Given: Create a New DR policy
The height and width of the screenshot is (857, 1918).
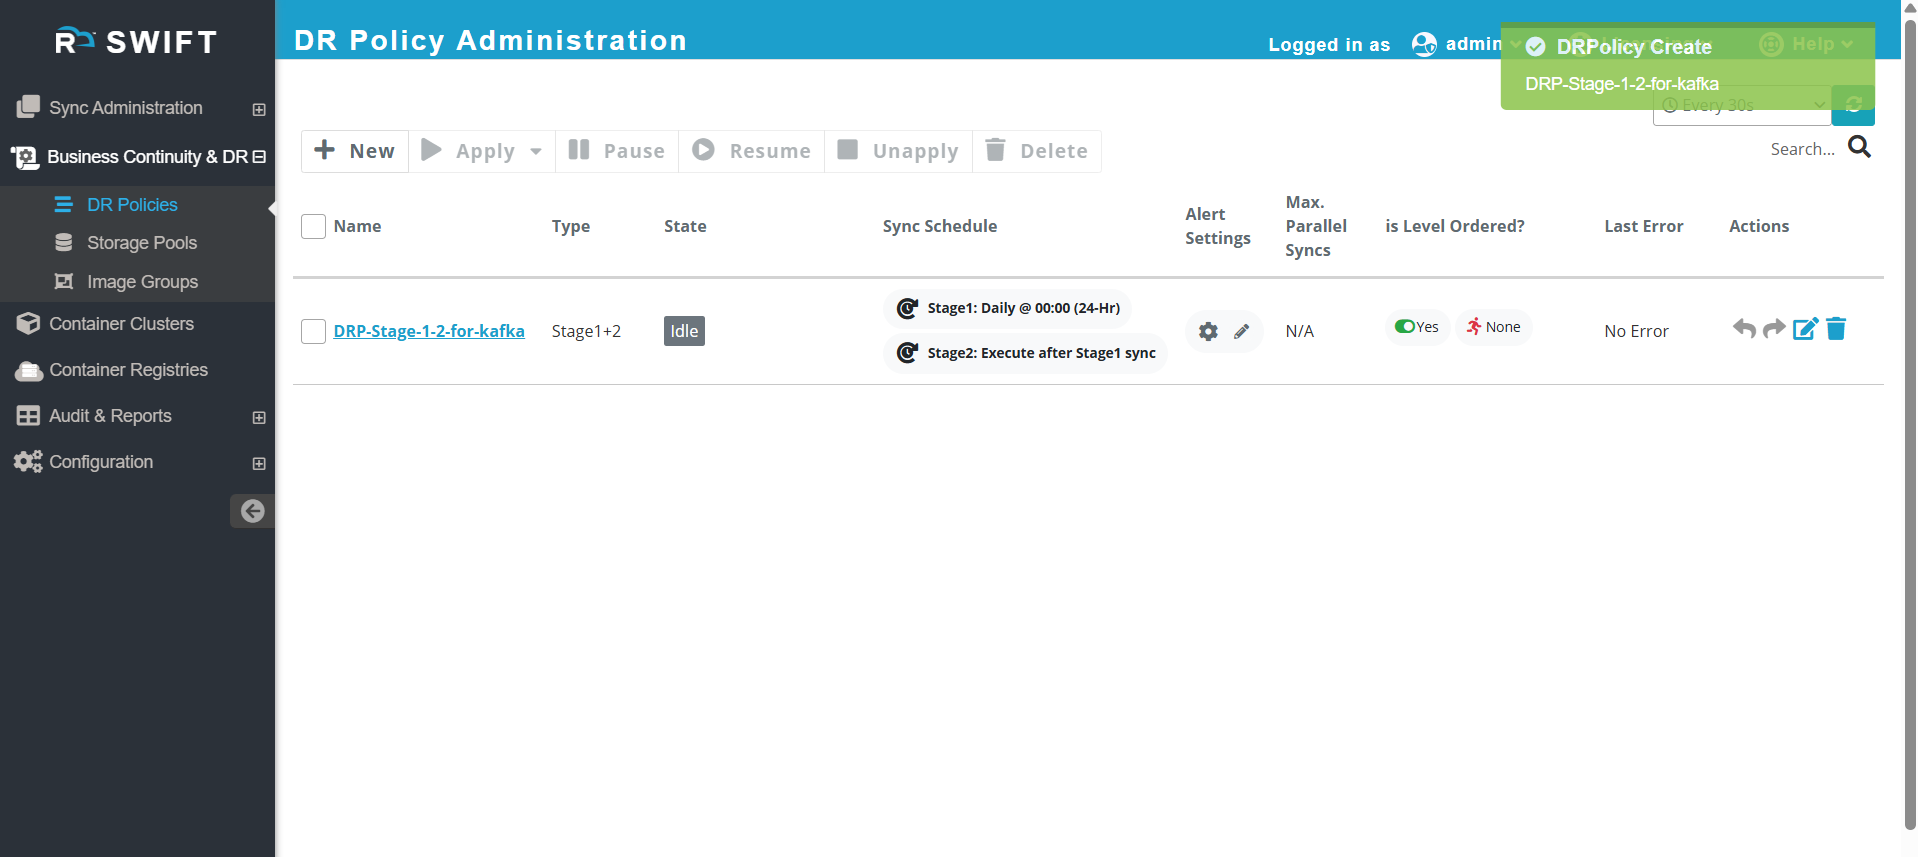Looking at the screenshot, I should click(355, 151).
